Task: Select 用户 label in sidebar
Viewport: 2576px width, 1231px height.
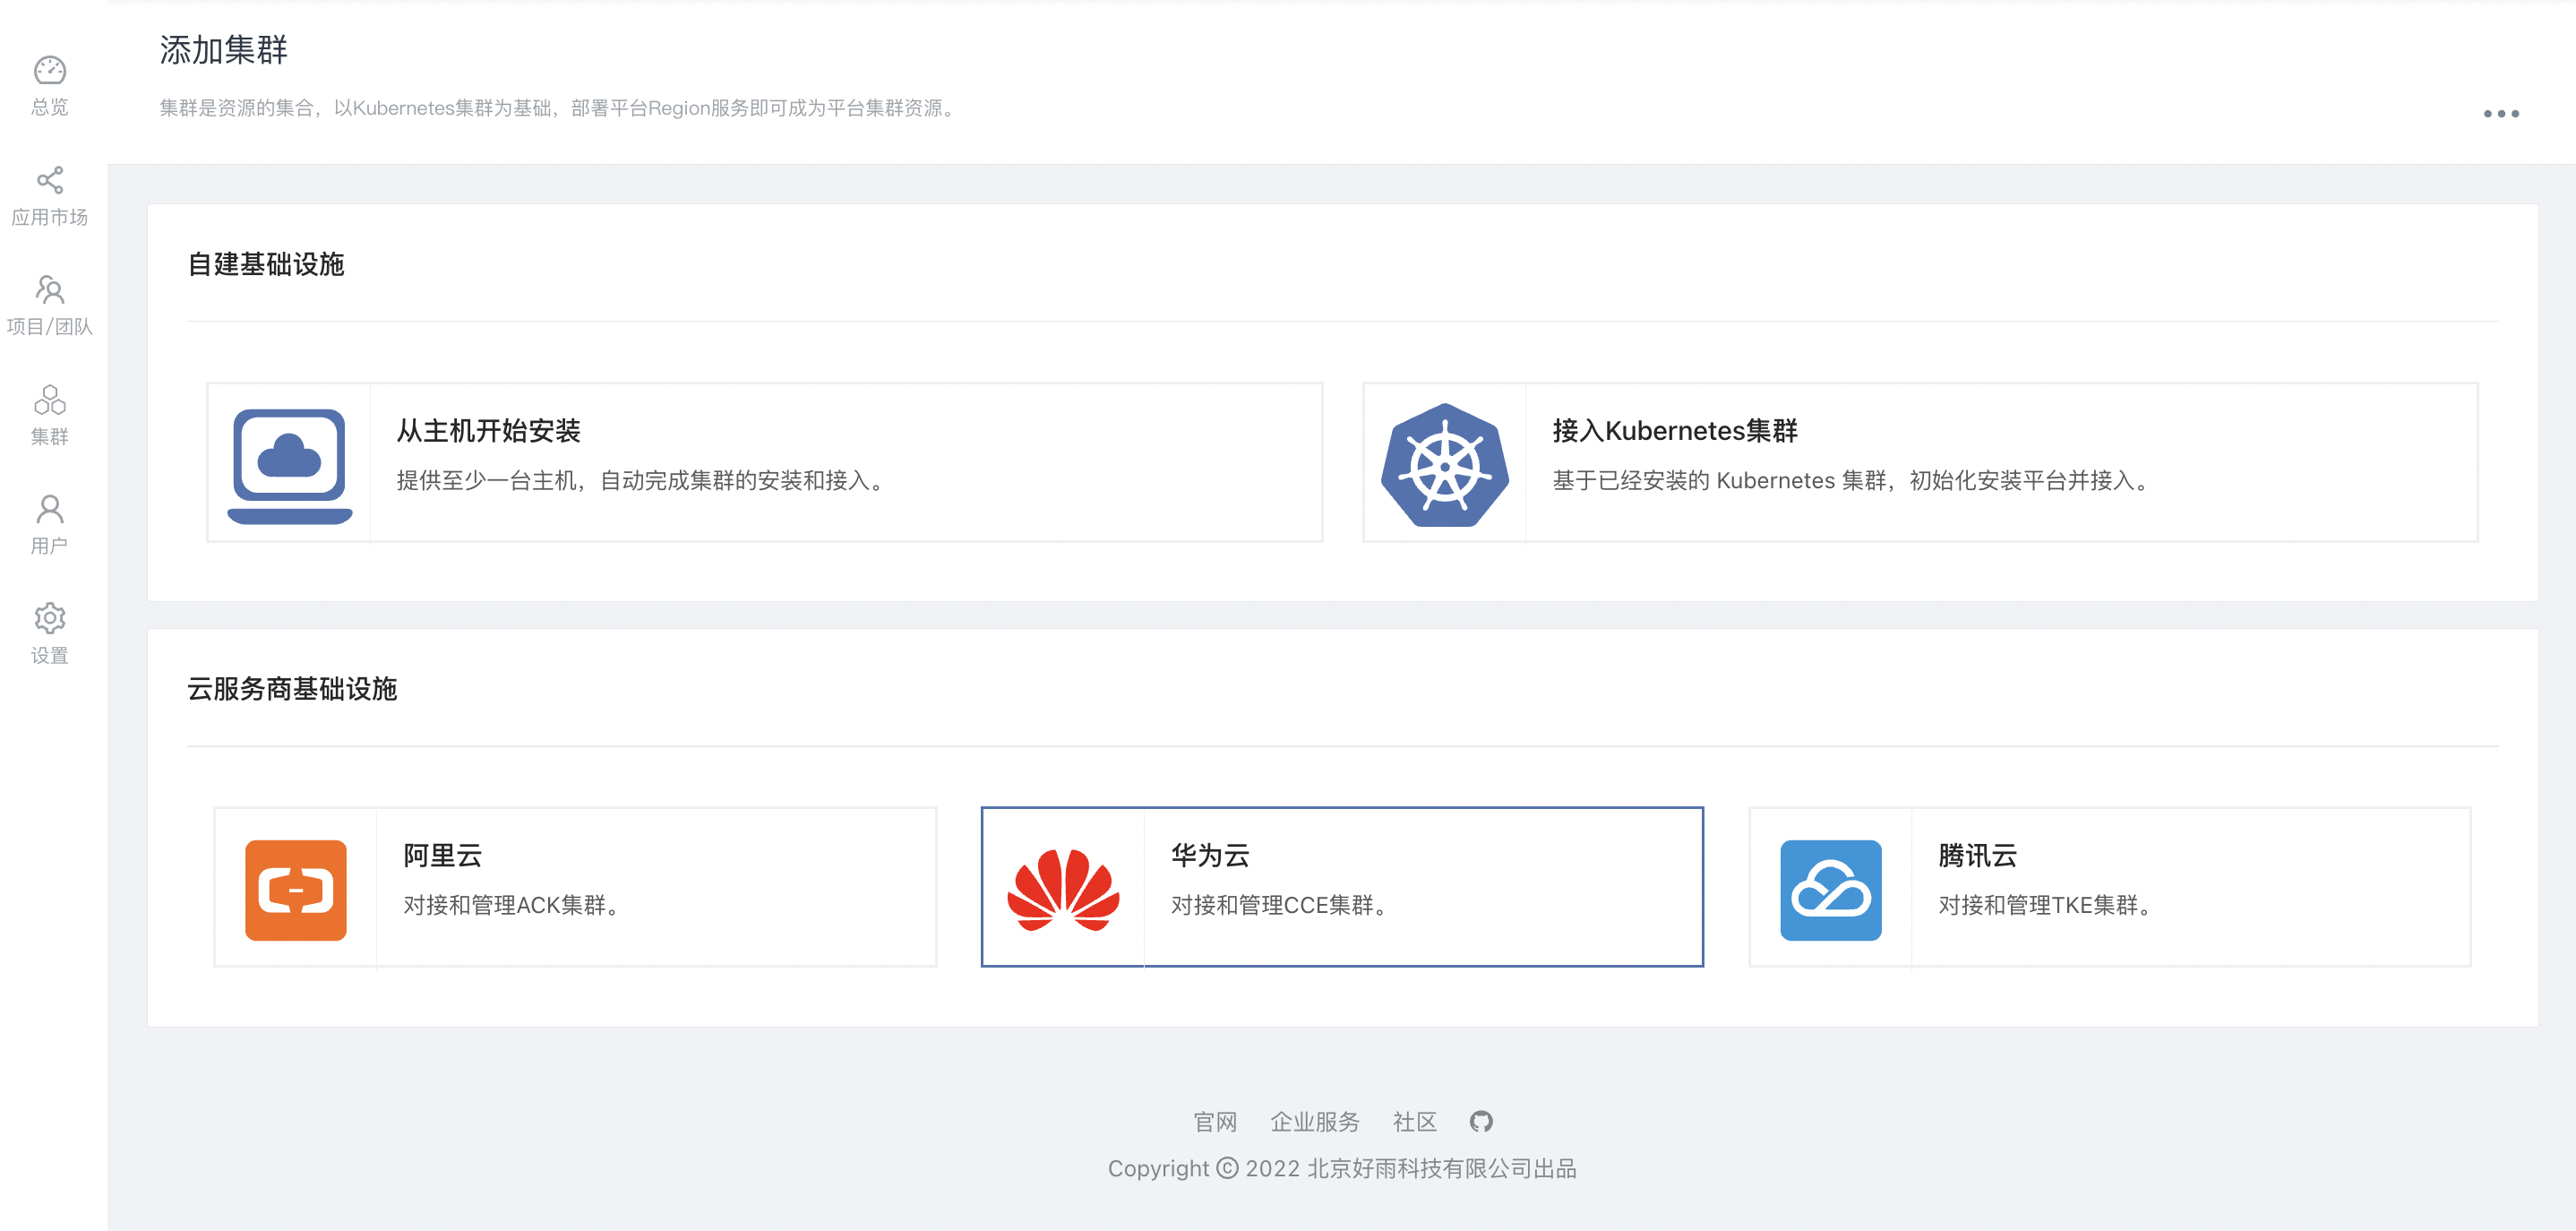Action: pos(50,546)
